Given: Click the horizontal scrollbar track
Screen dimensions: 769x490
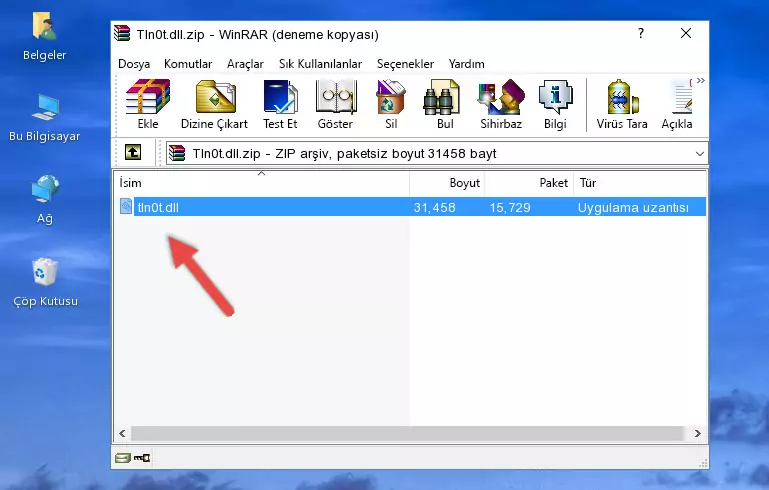Looking at the screenshot, I should click(x=407, y=434).
